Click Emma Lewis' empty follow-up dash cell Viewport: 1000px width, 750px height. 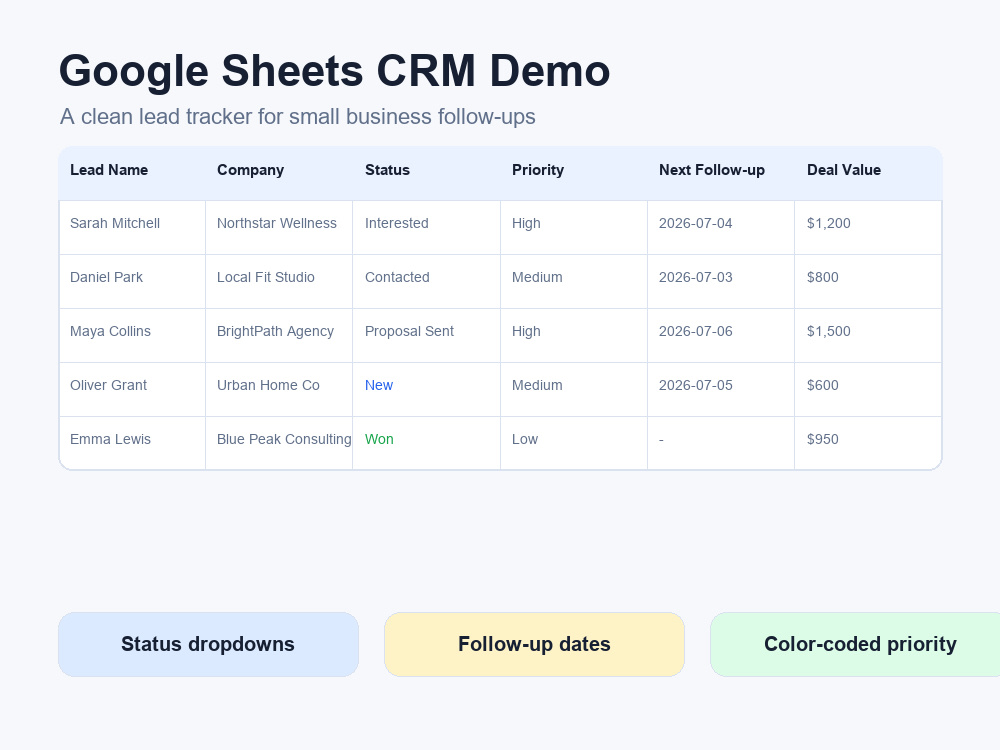click(x=721, y=443)
